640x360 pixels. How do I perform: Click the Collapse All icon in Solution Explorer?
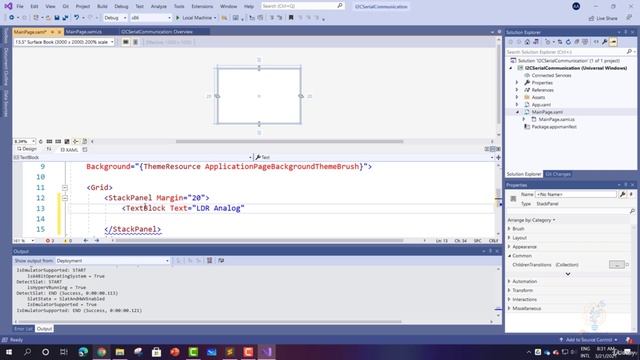(x=577, y=42)
